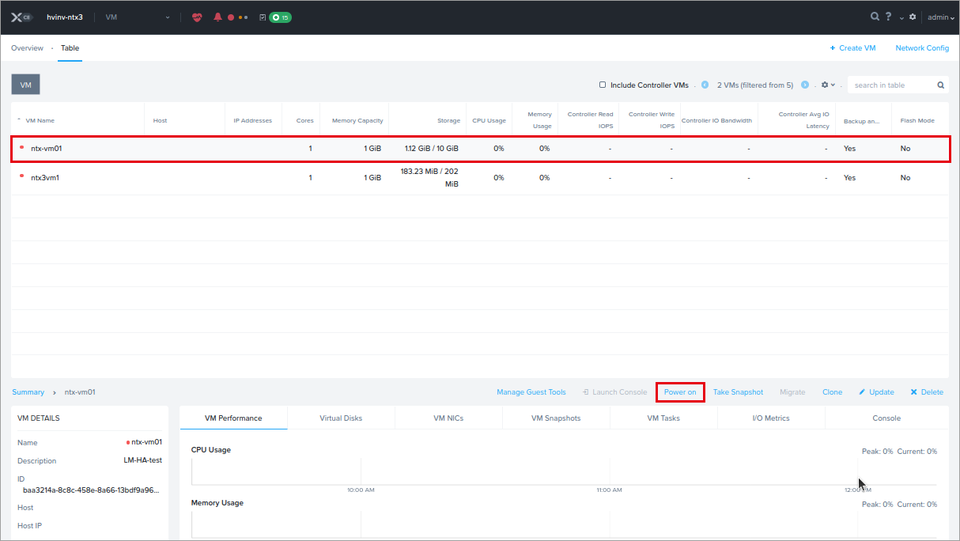Click the Nutanix X logo icon
Screen dimensions: 960x541
(x=17, y=17)
